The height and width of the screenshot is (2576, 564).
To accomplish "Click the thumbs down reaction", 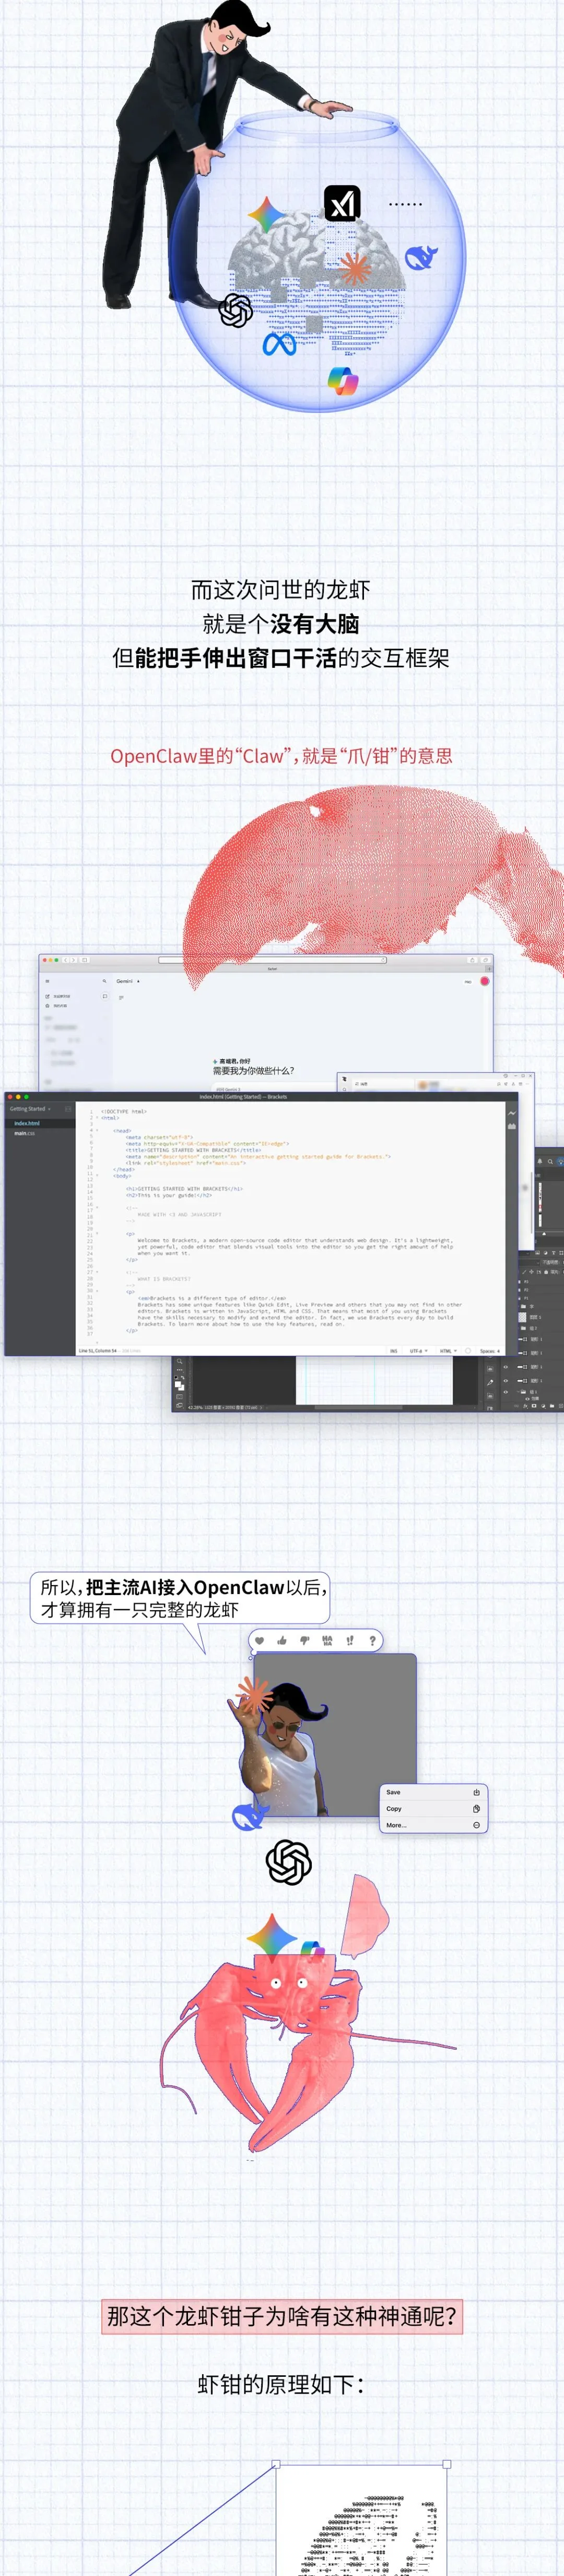I will (x=304, y=1640).
